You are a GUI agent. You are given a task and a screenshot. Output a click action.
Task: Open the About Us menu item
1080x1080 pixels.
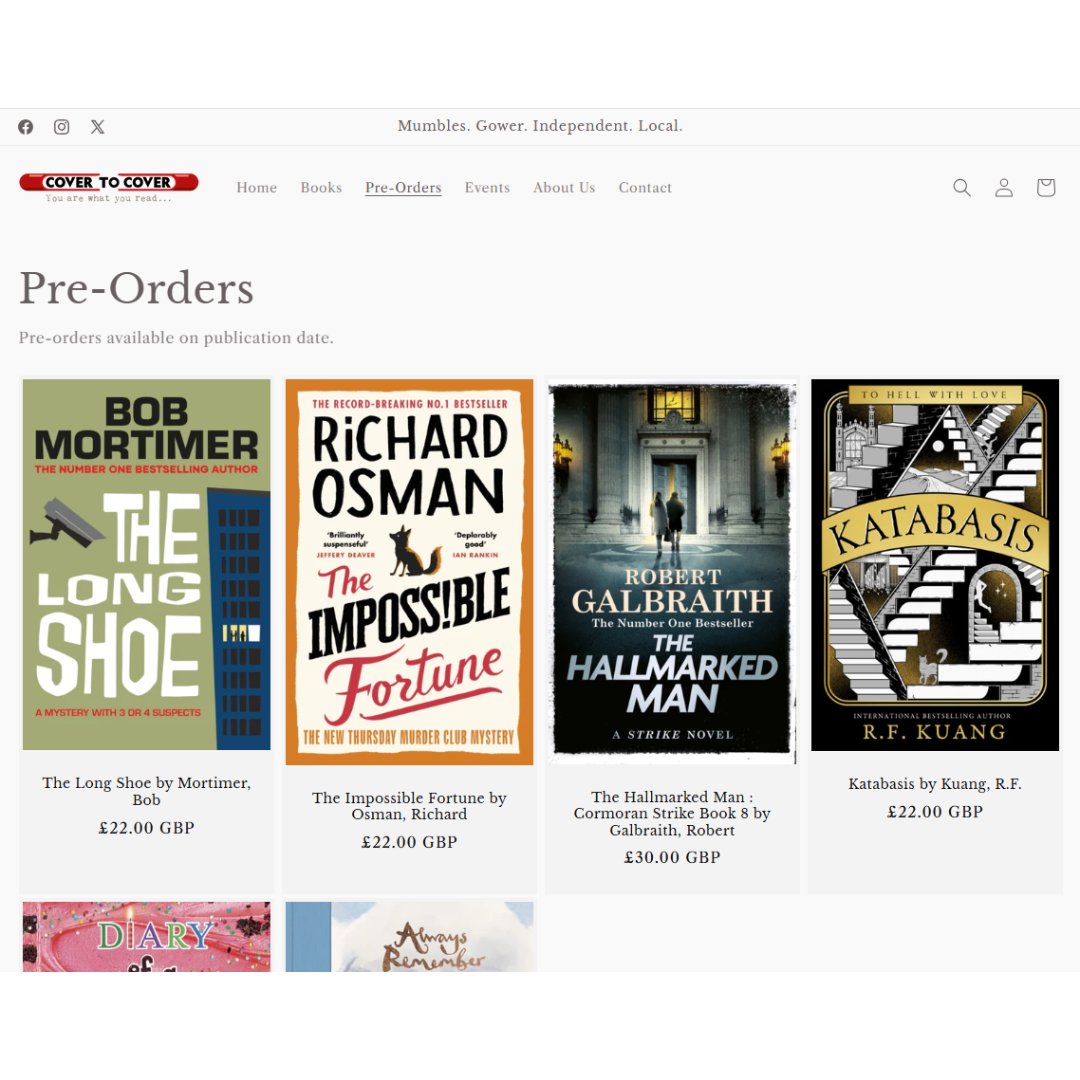point(564,187)
